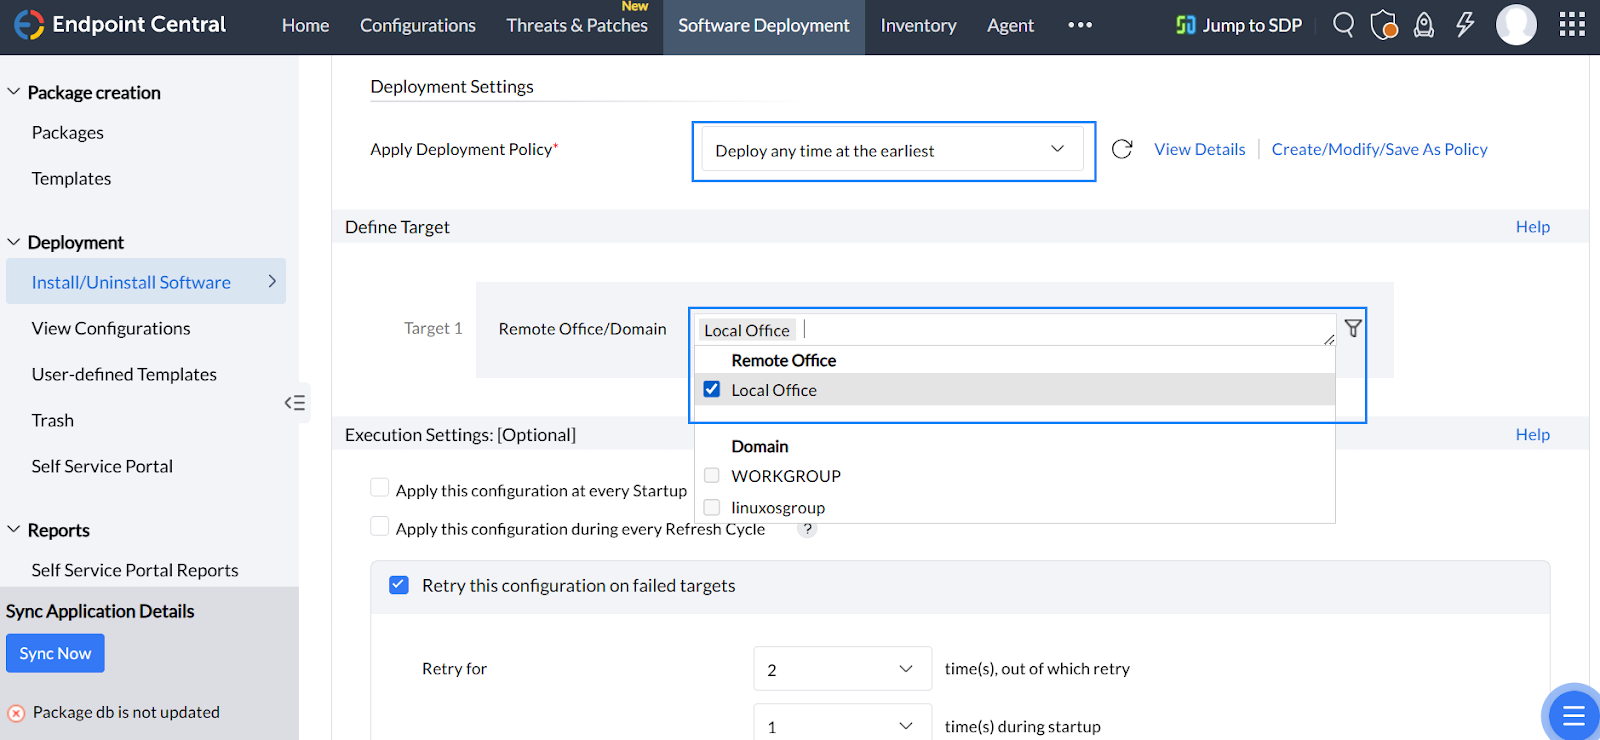Viewport: 1600px width, 740px height.
Task: Collapse the Deployment section
Action: point(14,242)
